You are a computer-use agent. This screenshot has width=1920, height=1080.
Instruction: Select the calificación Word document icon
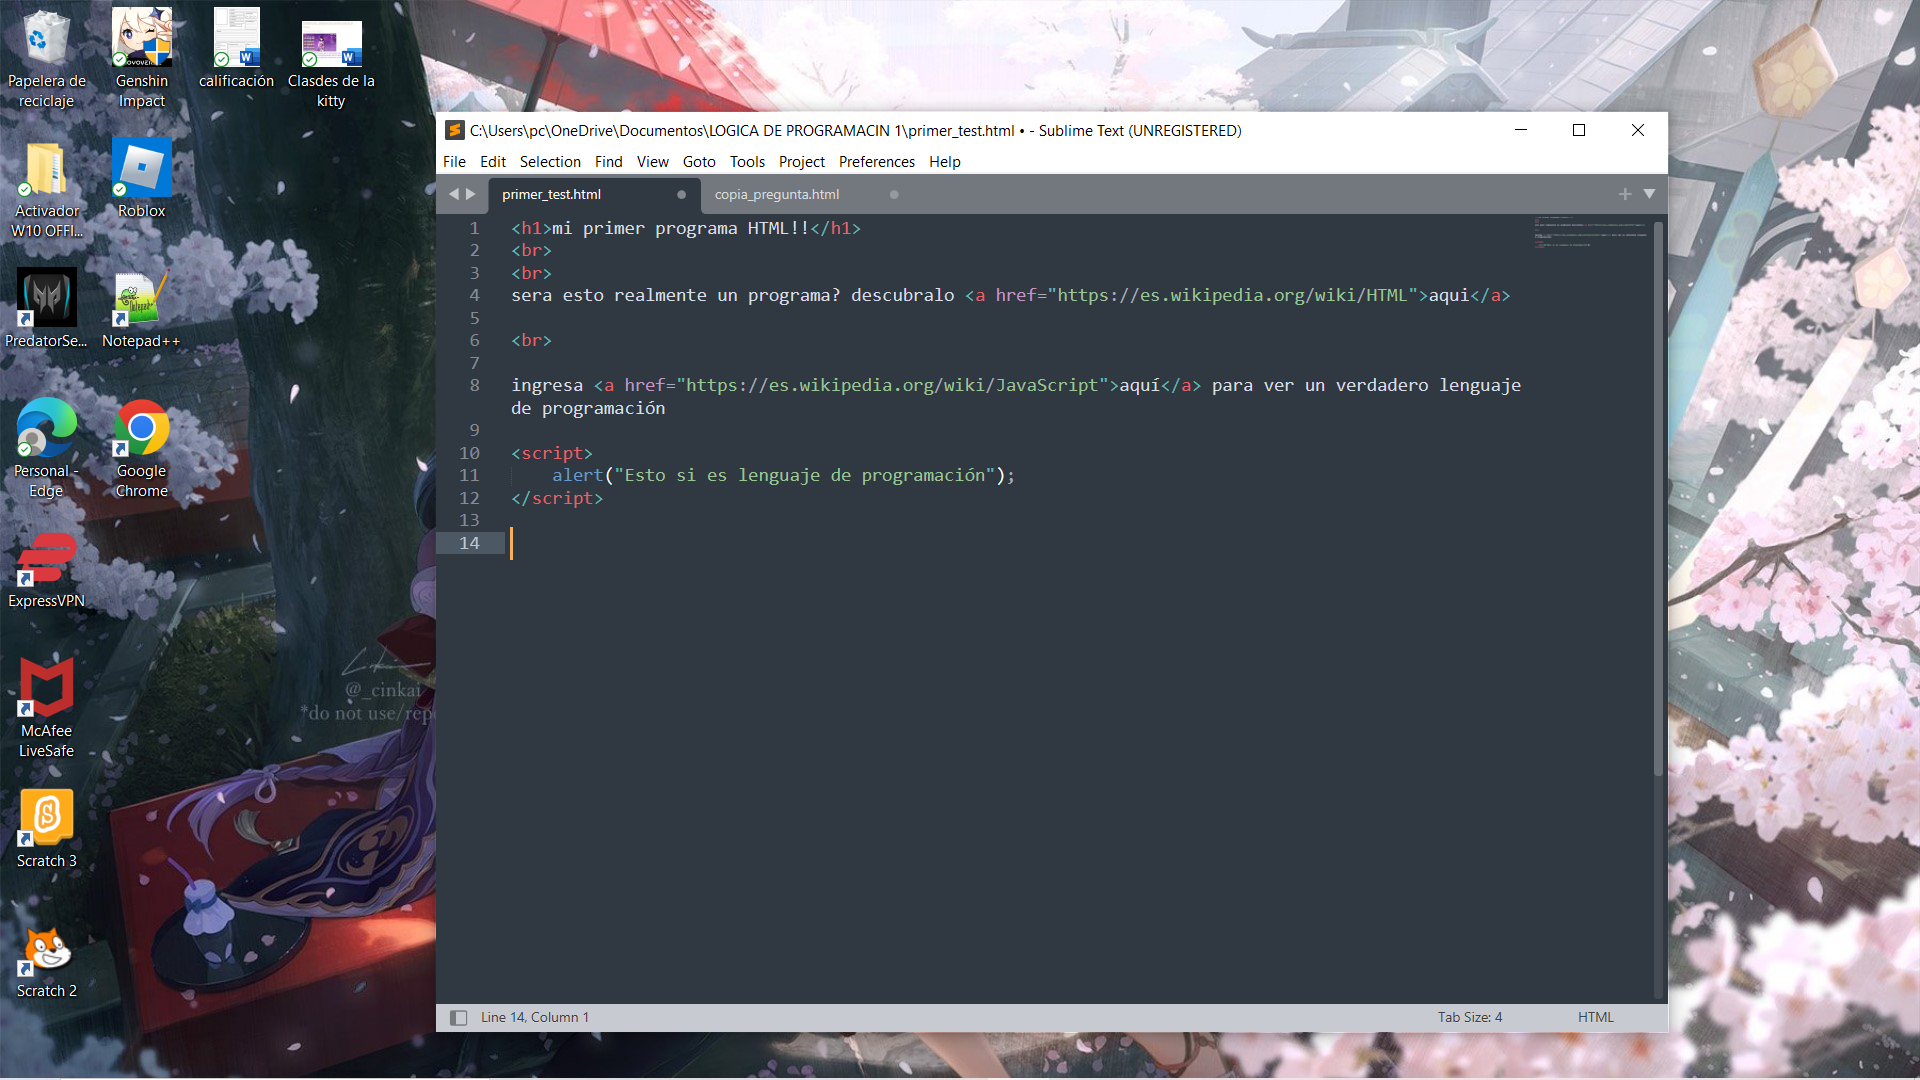[x=236, y=48]
